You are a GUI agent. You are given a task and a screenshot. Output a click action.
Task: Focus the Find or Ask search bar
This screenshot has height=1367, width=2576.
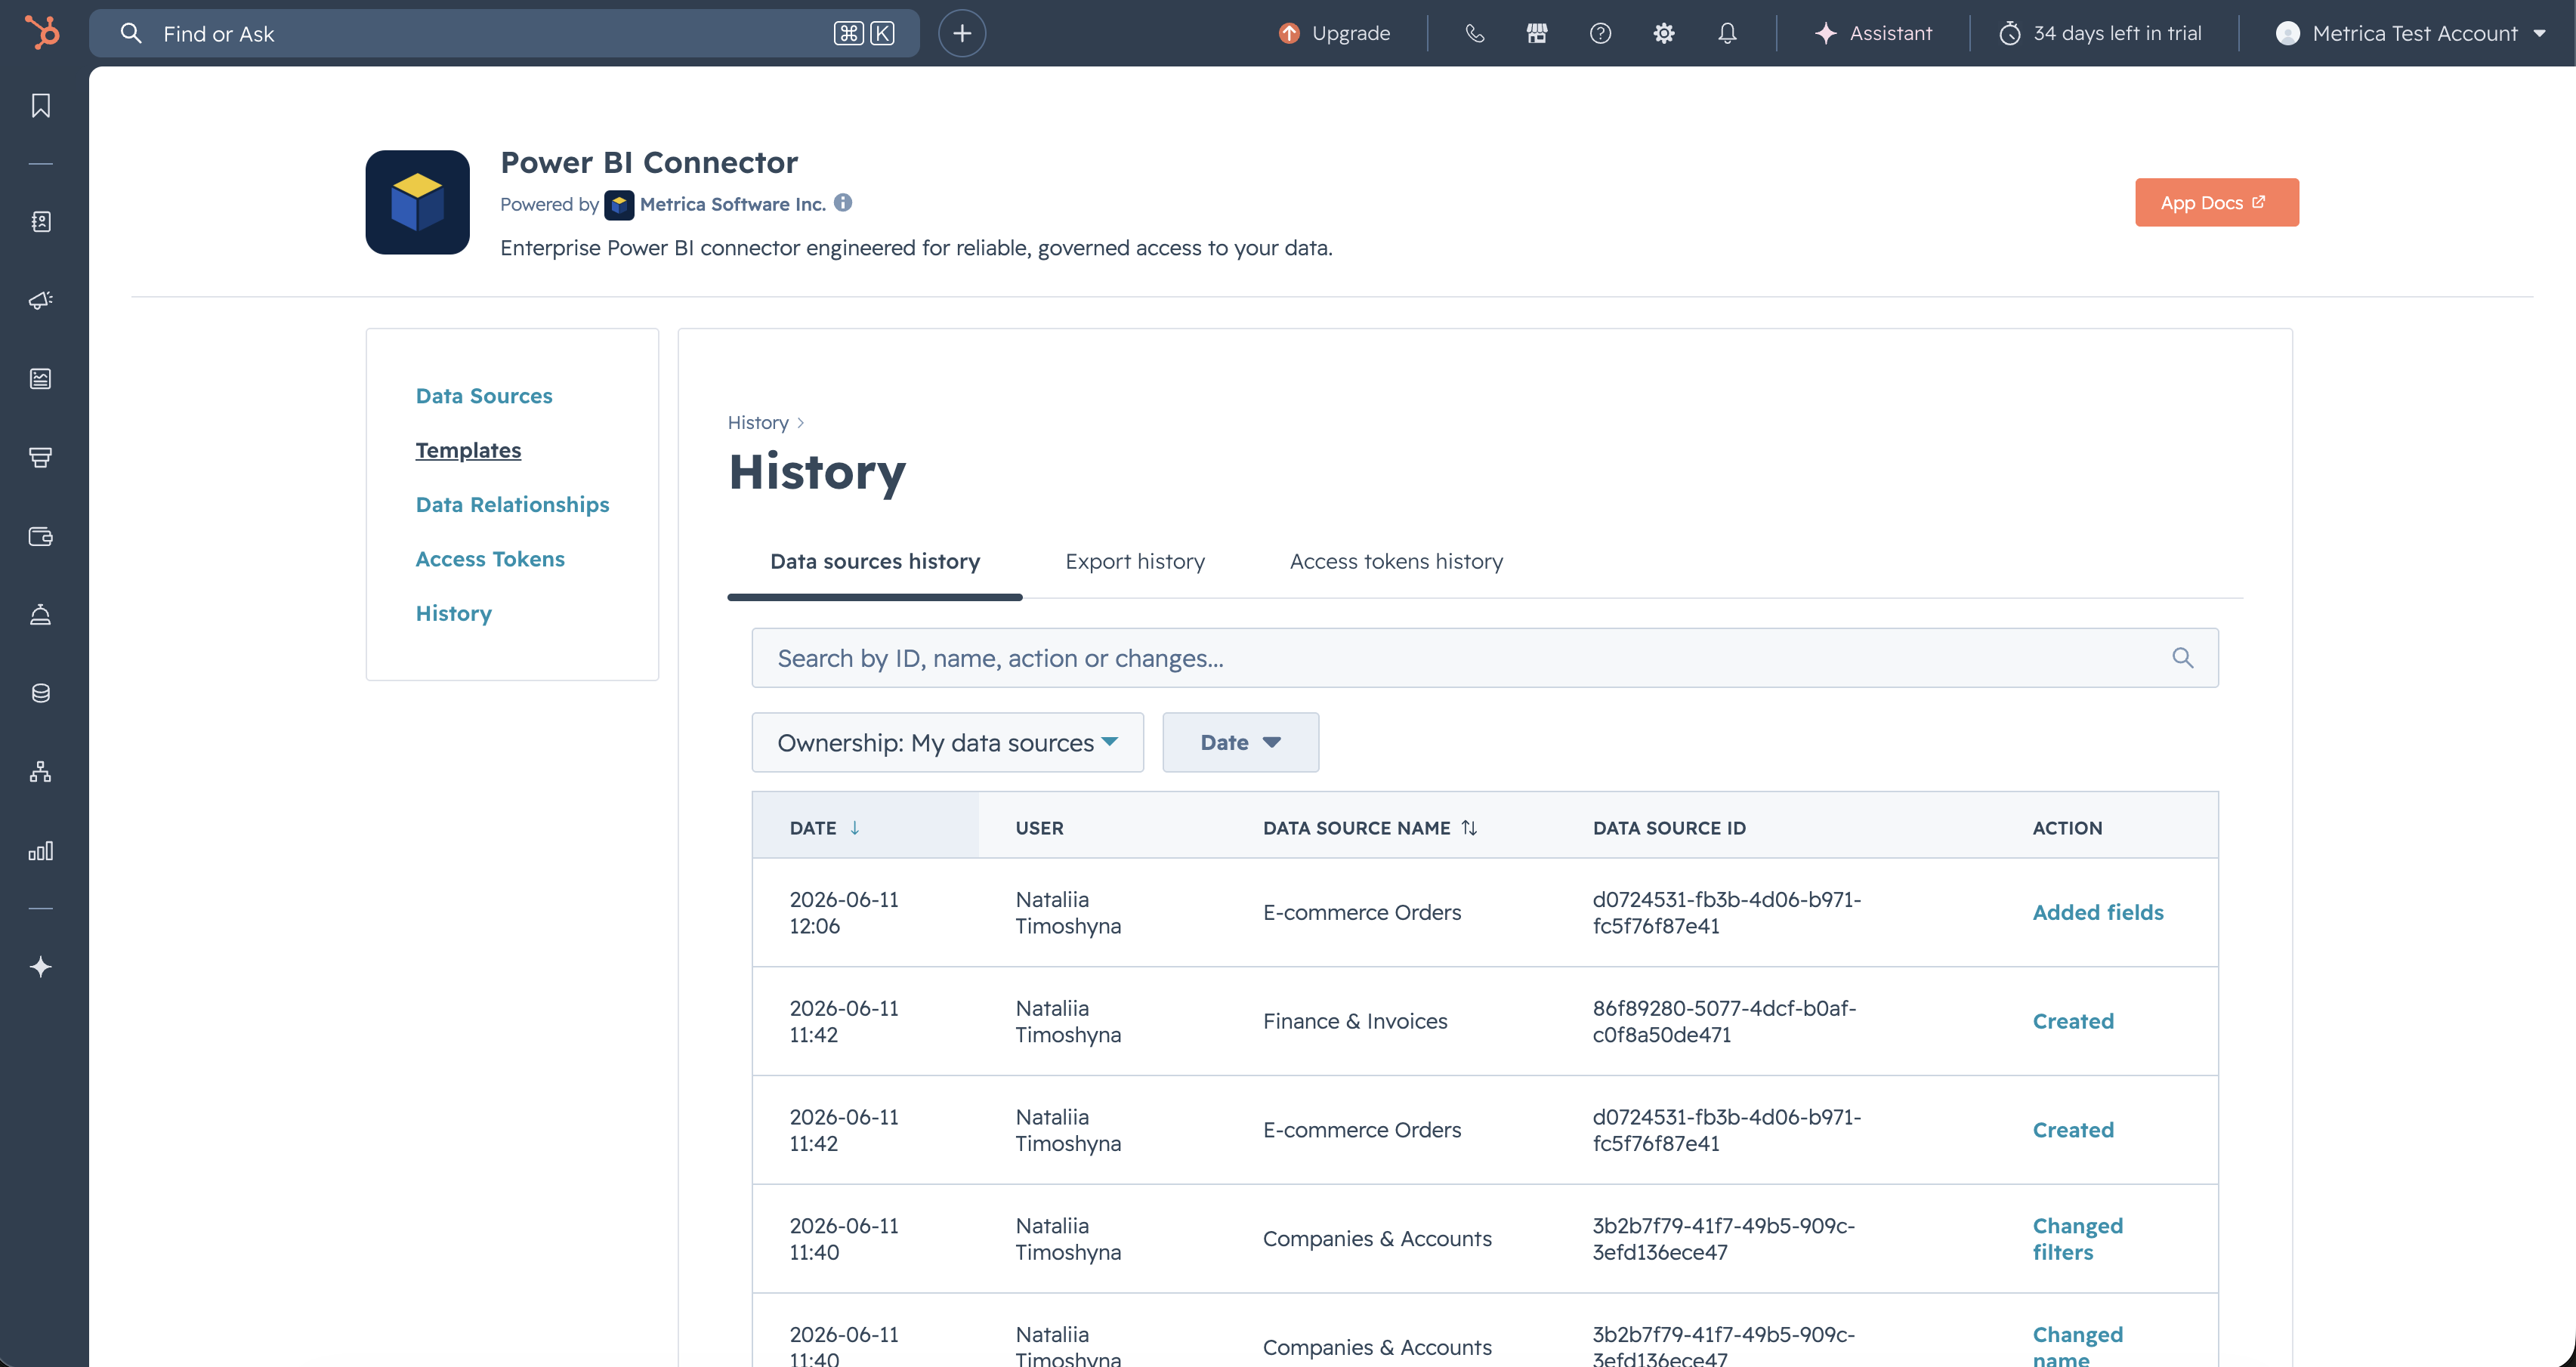coord(504,33)
